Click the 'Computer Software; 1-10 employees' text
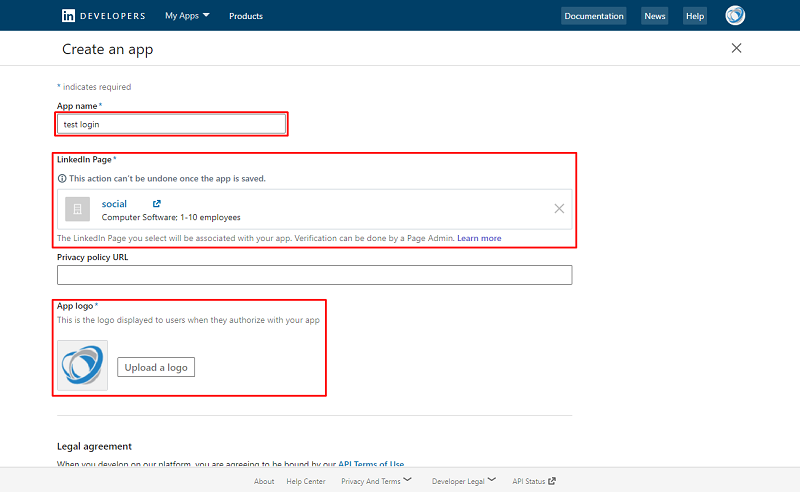Image resolution: width=800 pixels, height=492 pixels. coord(171,217)
